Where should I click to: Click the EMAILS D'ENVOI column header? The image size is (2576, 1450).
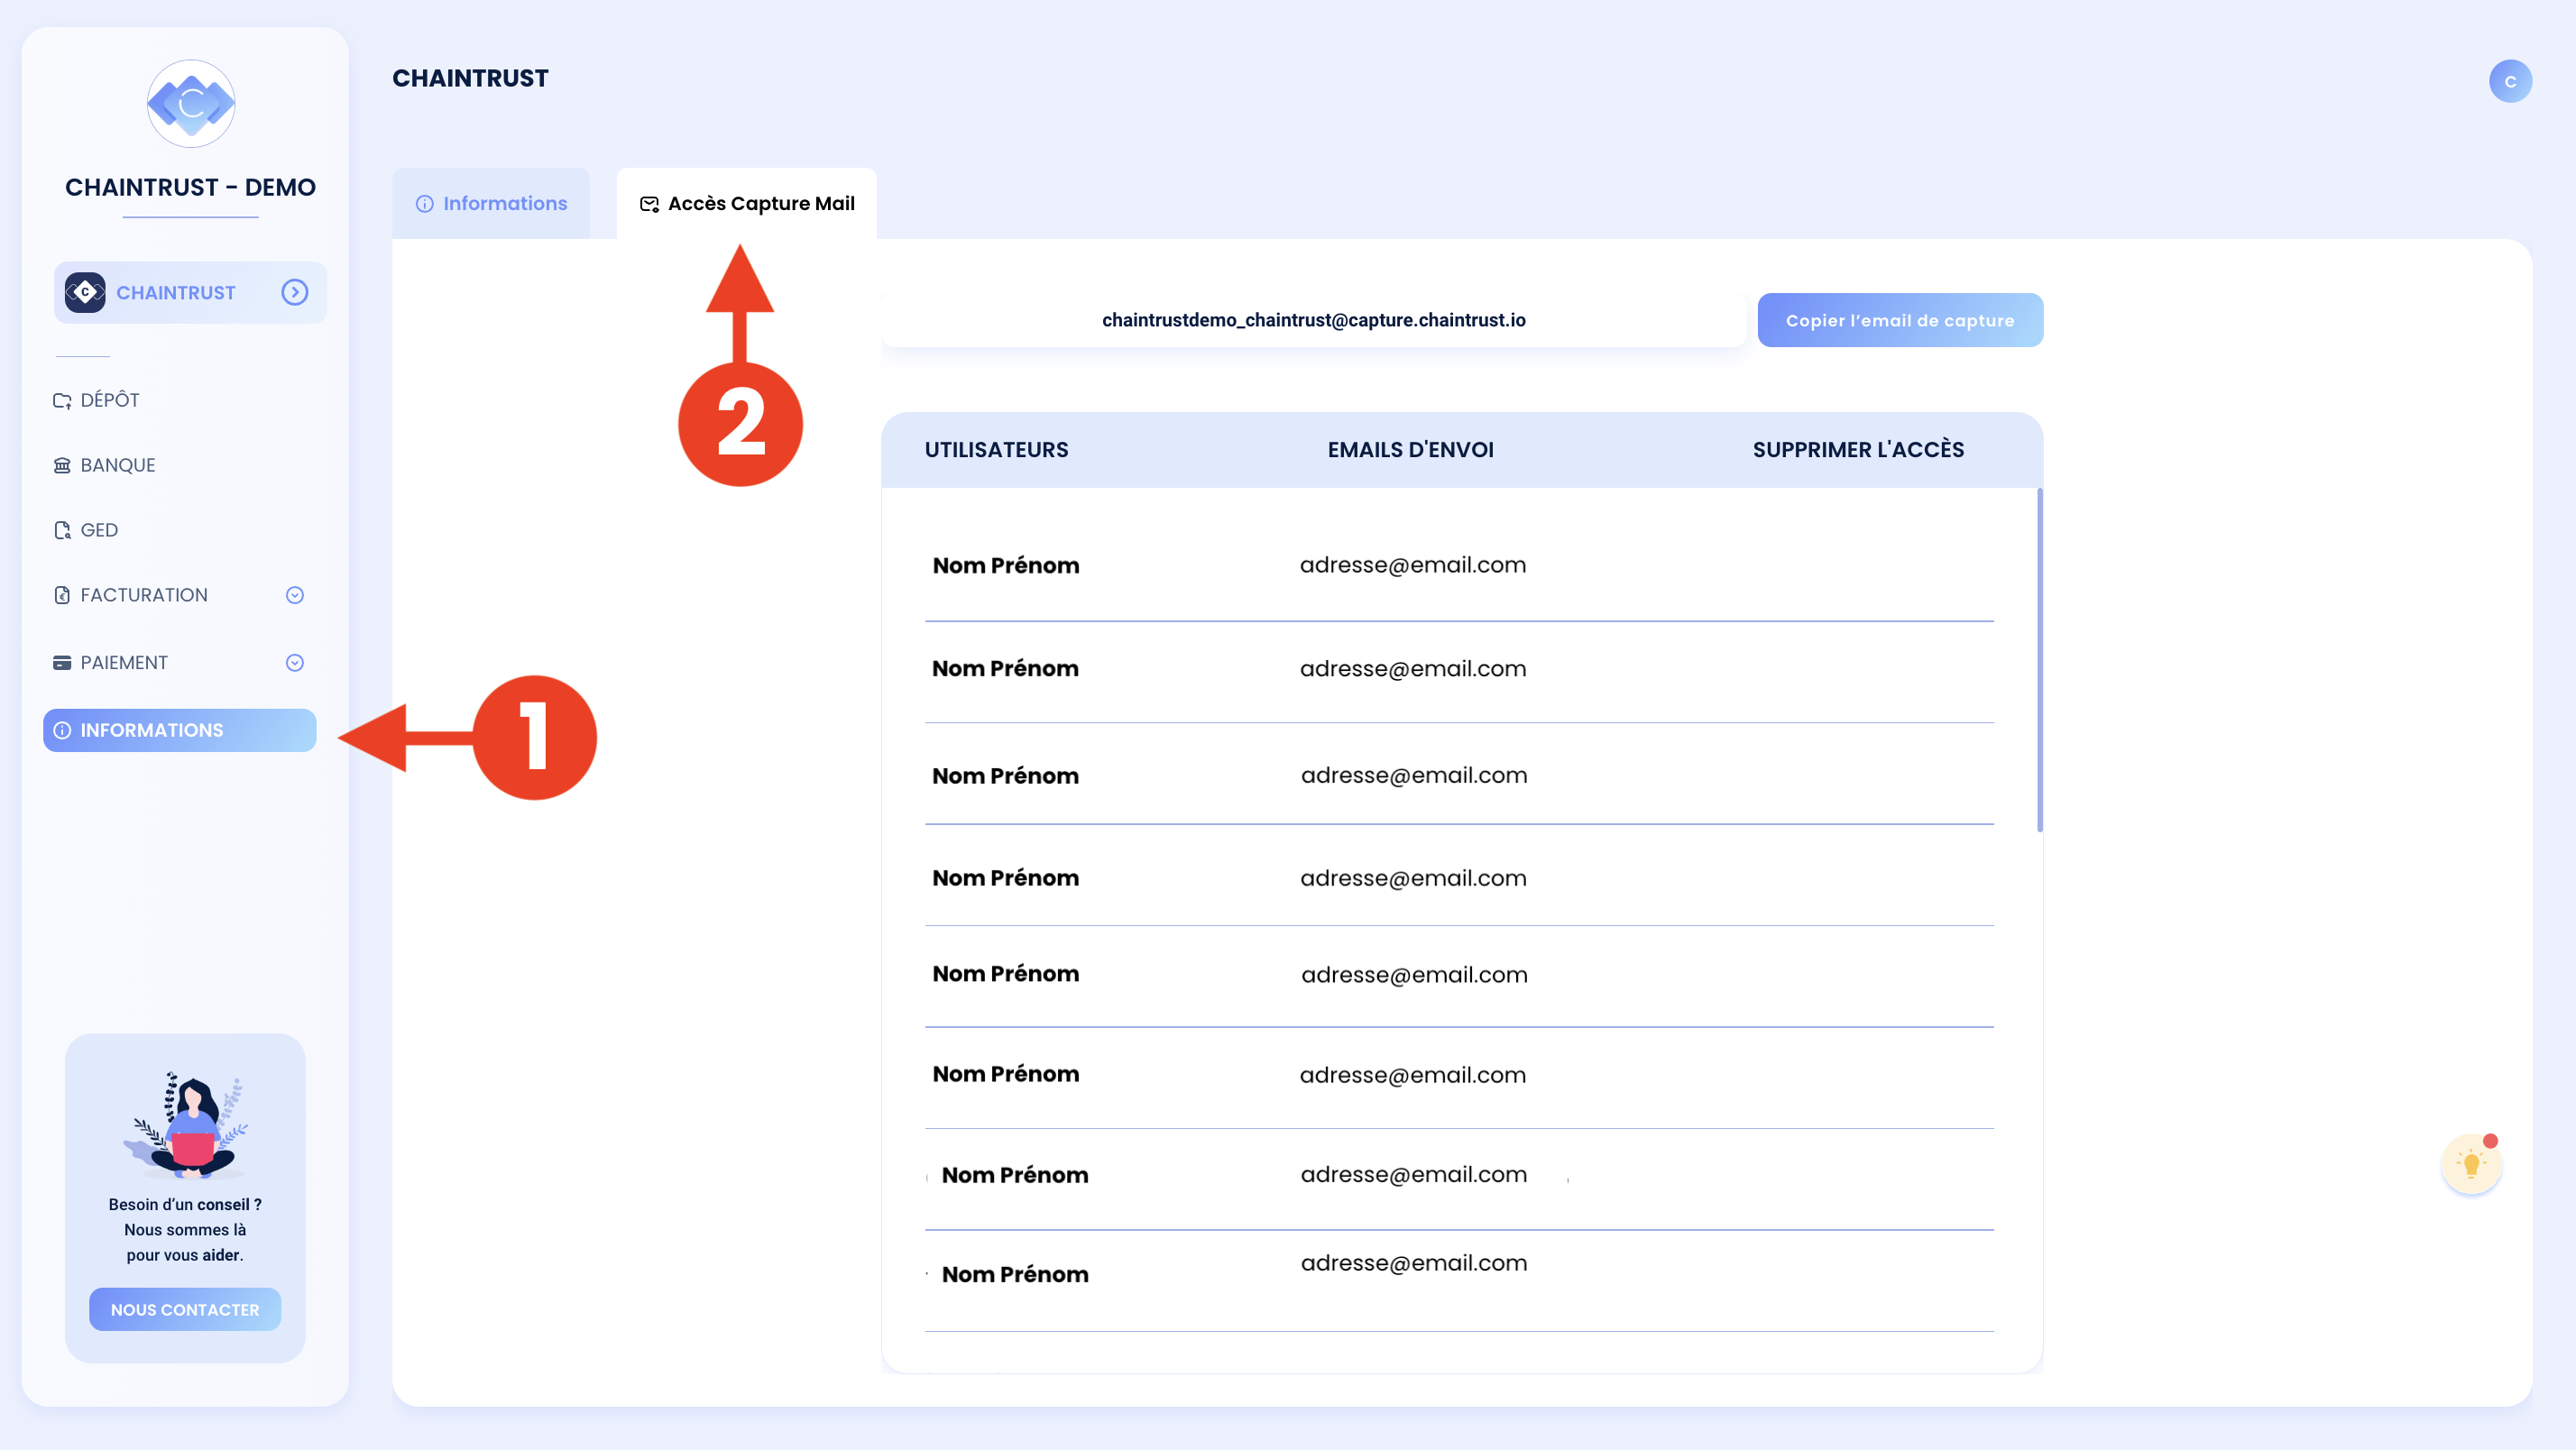click(x=1410, y=450)
